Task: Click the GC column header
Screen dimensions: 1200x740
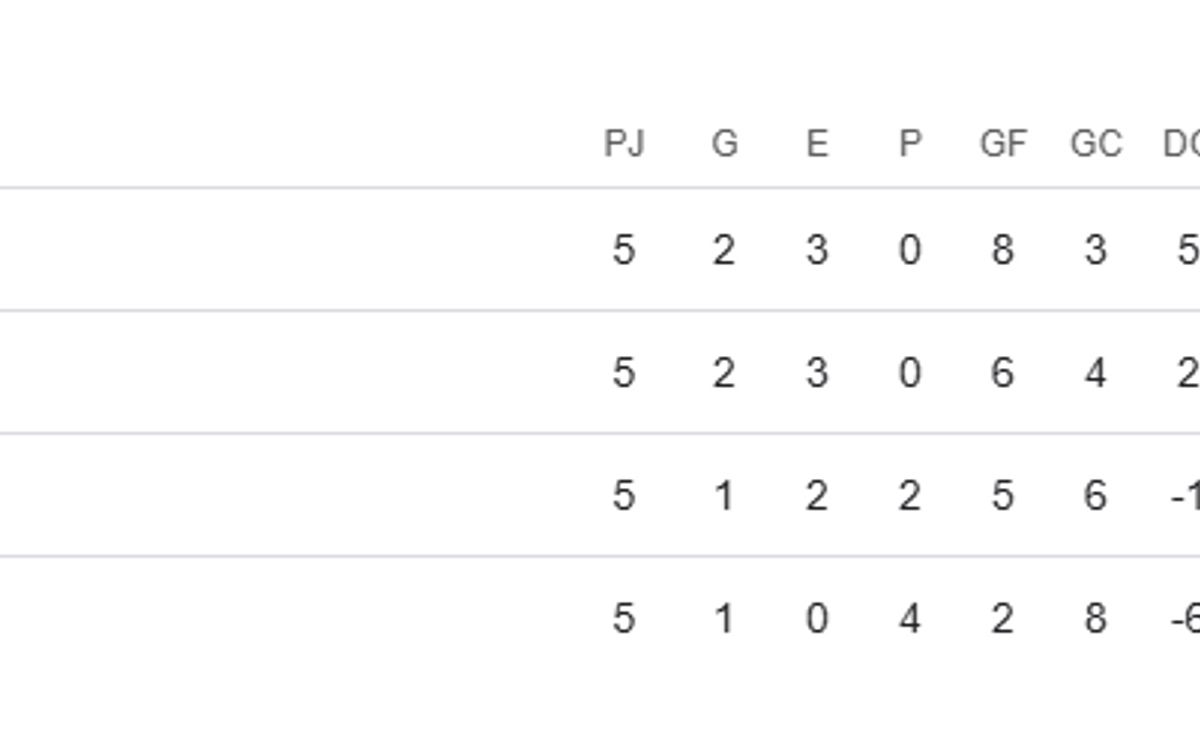Action: click(x=1096, y=144)
